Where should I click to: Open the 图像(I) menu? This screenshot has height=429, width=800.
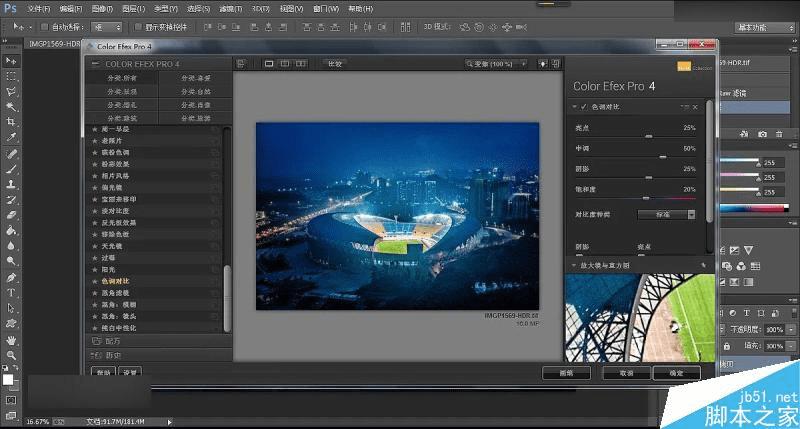[102, 9]
